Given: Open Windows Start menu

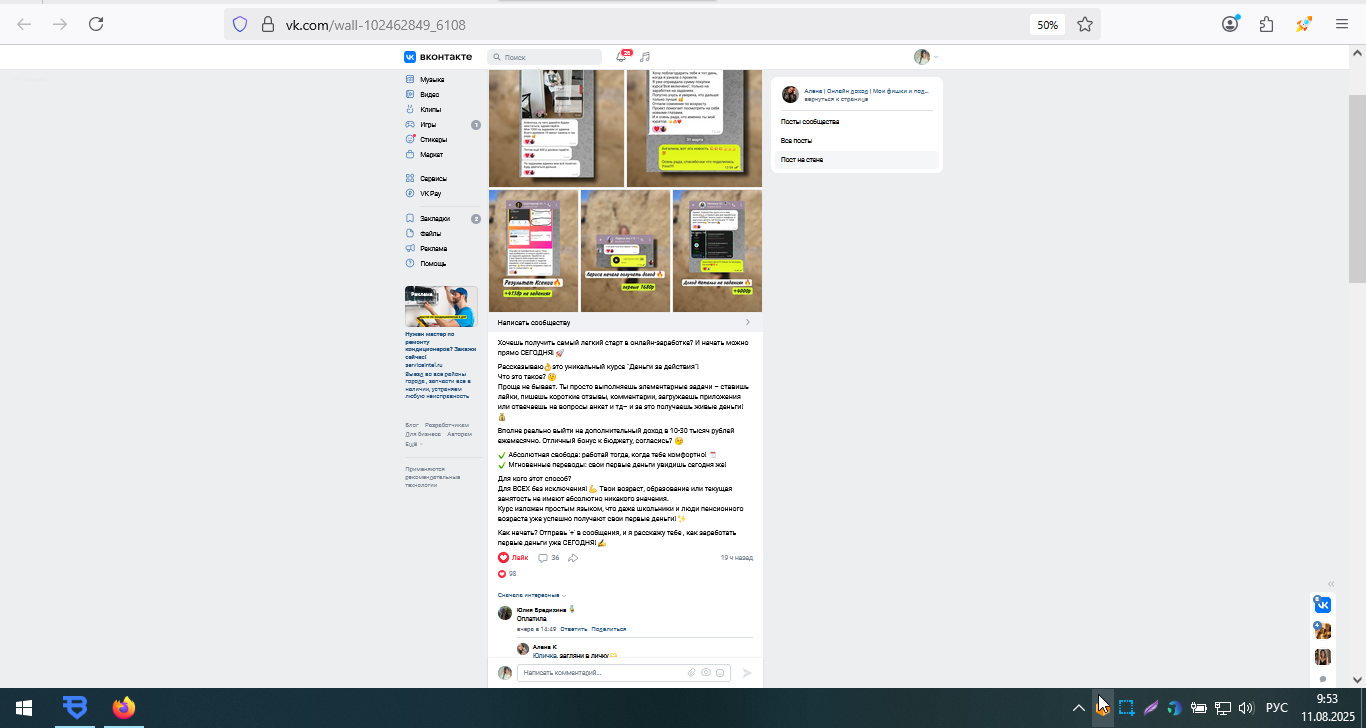Looking at the screenshot, I should 24,708.
